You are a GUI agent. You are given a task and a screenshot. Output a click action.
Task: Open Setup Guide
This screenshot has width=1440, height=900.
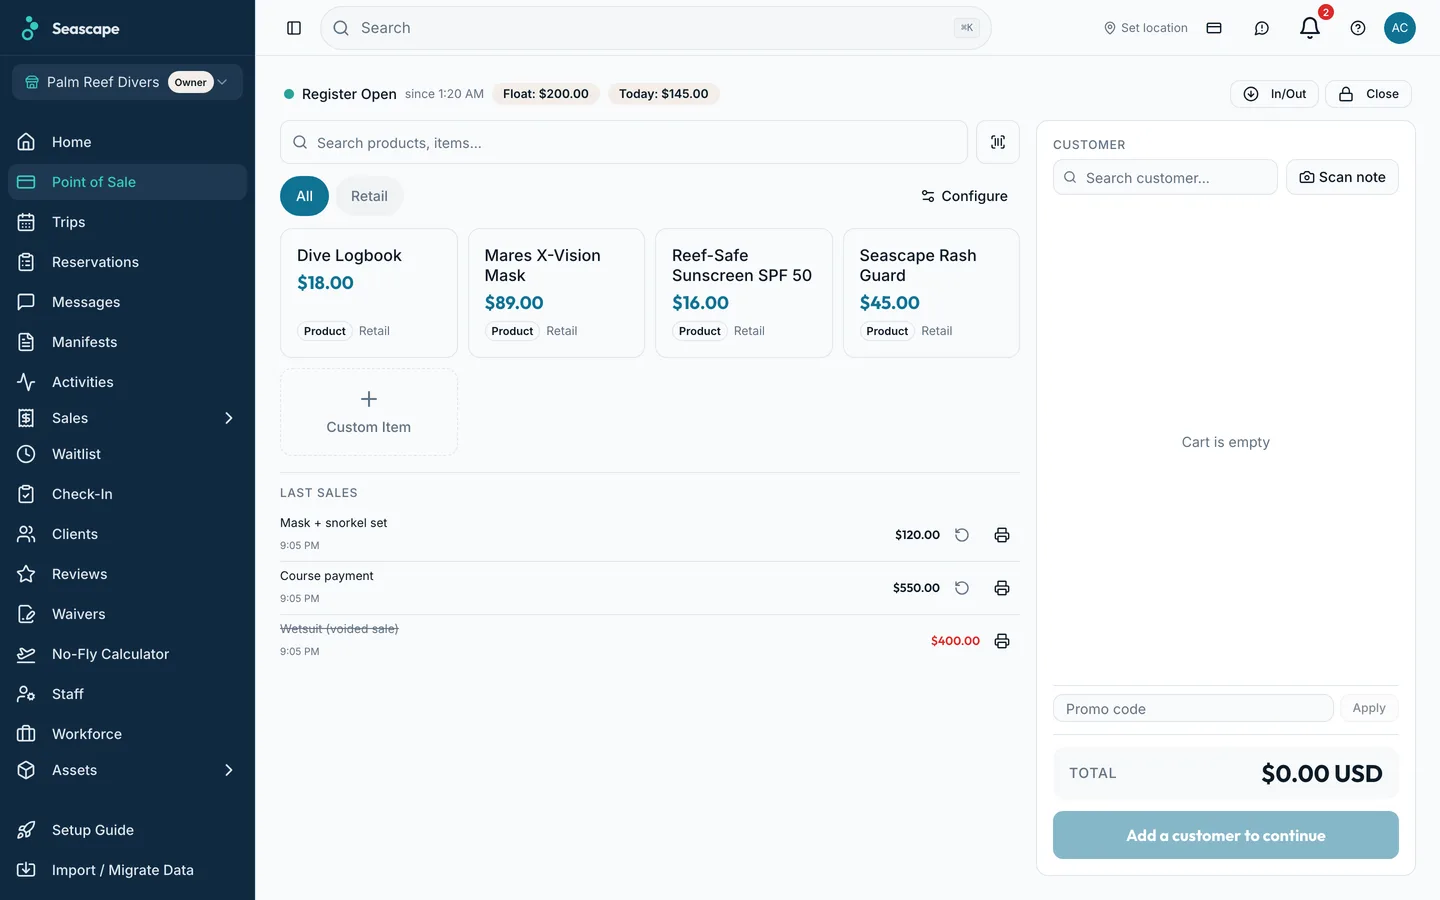pos(127,830)
